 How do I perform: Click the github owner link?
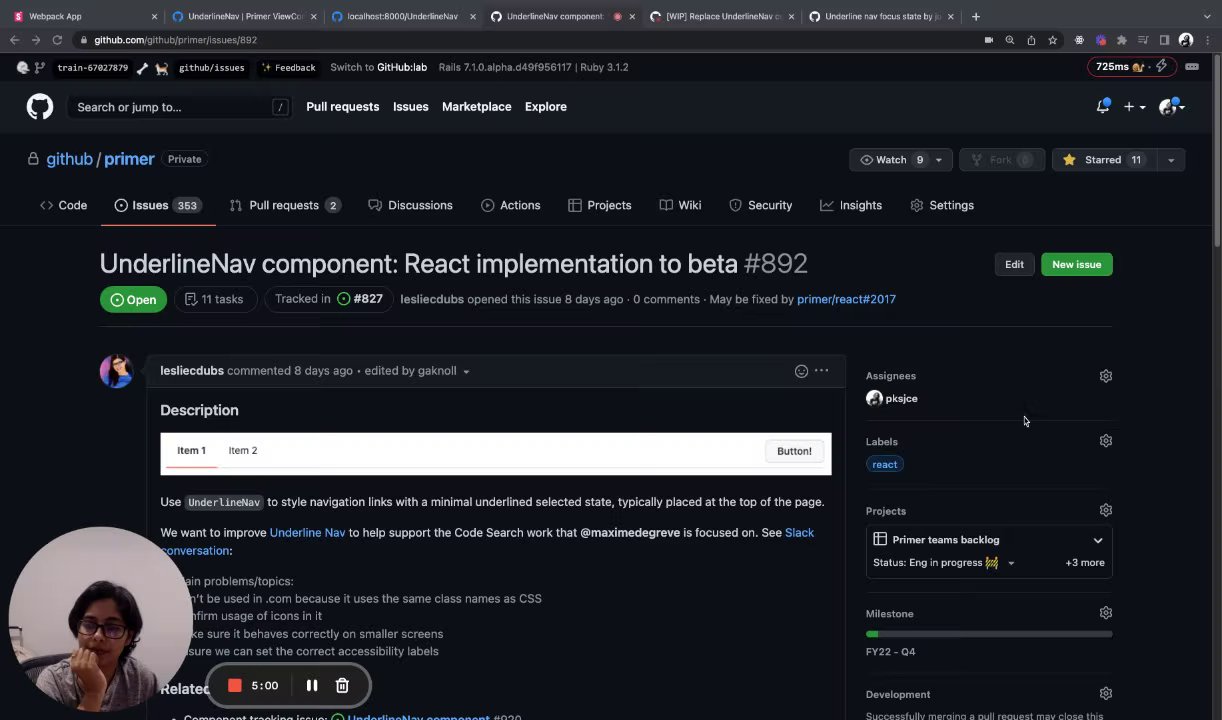click(69, 159)
